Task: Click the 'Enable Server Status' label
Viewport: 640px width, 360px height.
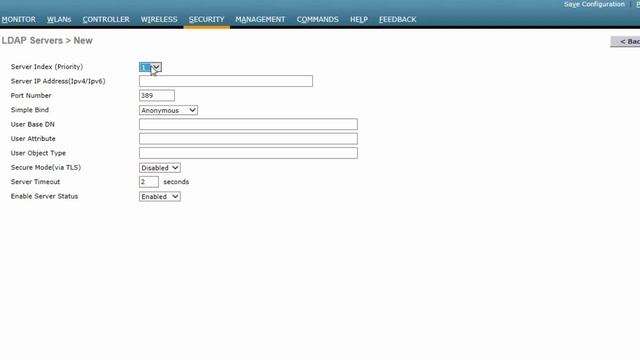Action: pos(44,196)
